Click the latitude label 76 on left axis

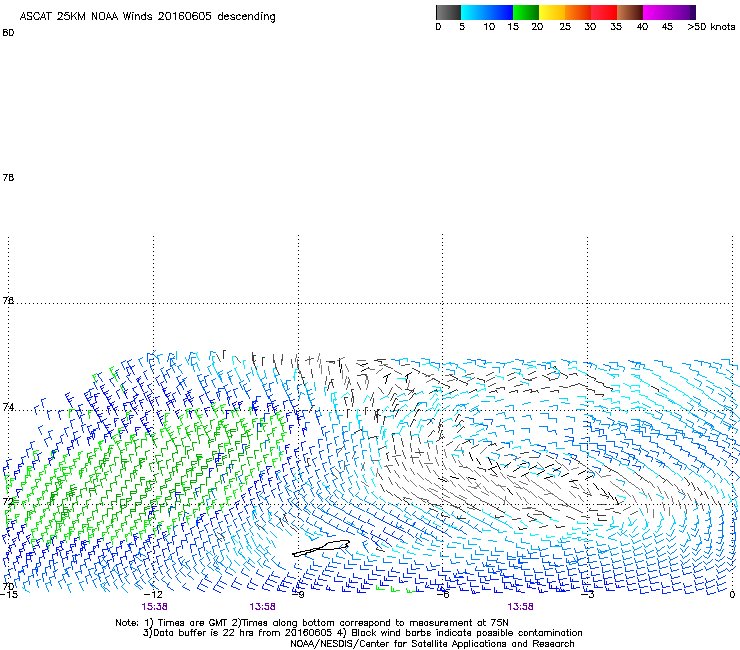pos(8,300)
